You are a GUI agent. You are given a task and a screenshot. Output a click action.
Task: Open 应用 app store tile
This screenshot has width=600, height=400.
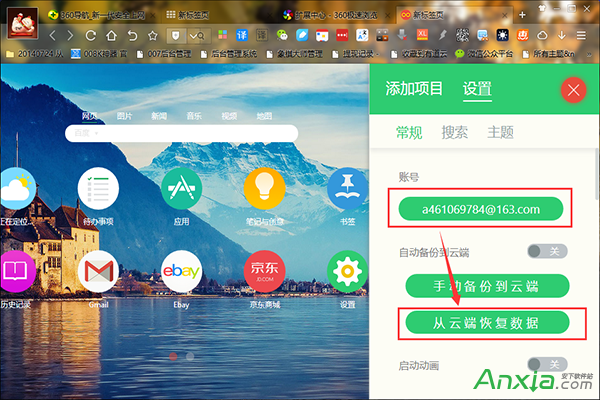pyautogui.click(x=181, y=188)
